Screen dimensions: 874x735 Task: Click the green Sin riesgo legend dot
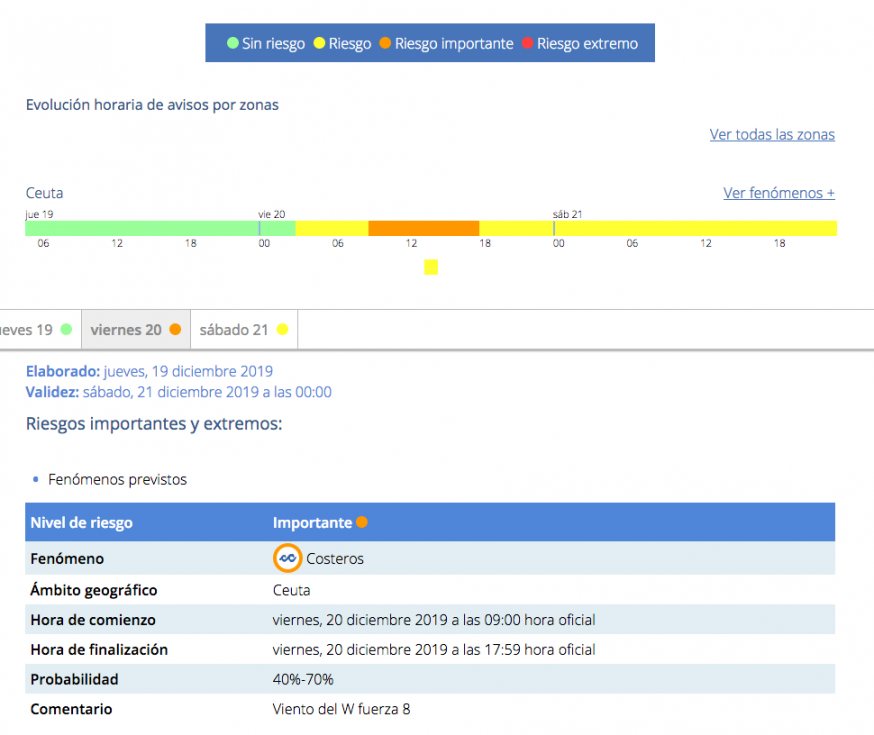(x=233, y=44)
